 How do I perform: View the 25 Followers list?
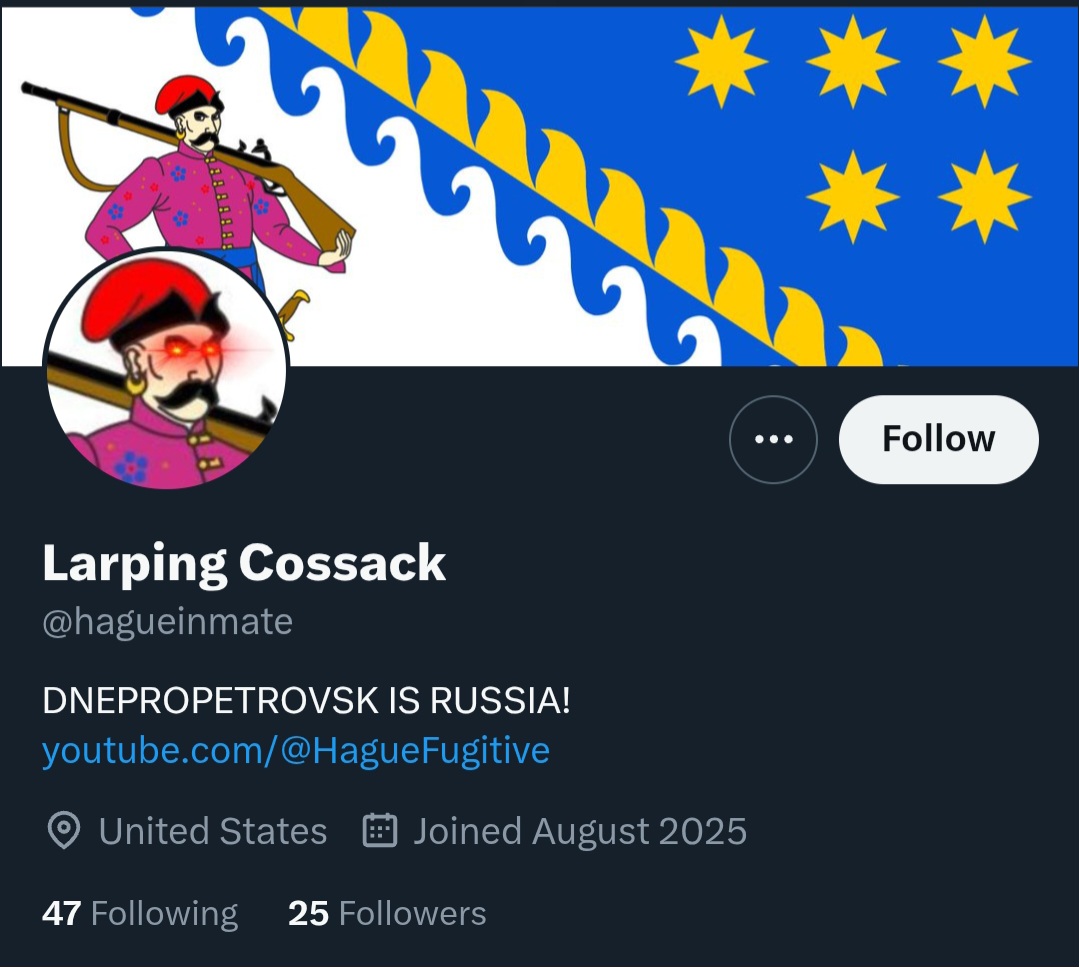tap(387, 913)
